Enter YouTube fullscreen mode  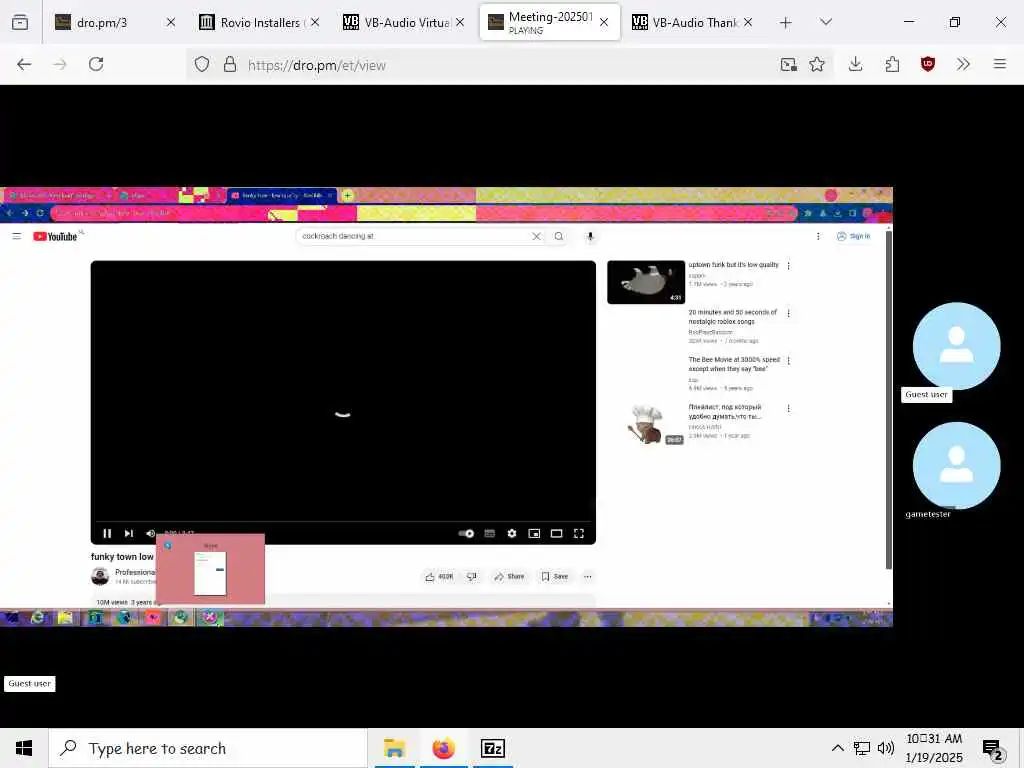(x=579, y=534)
